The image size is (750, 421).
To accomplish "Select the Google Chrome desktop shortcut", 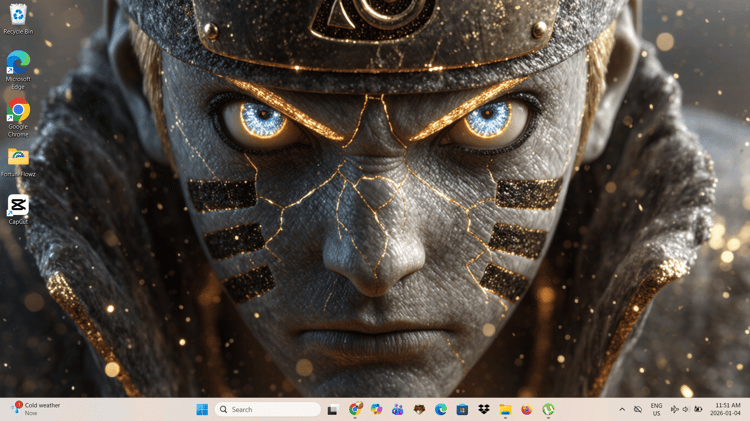I will tap(18, 117).
